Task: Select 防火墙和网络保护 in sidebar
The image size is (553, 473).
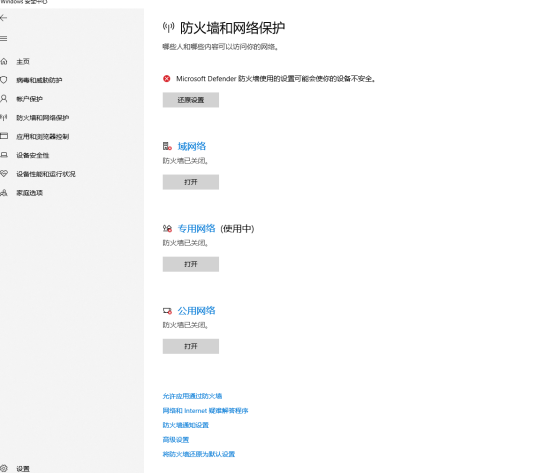Action: point(43,118)
